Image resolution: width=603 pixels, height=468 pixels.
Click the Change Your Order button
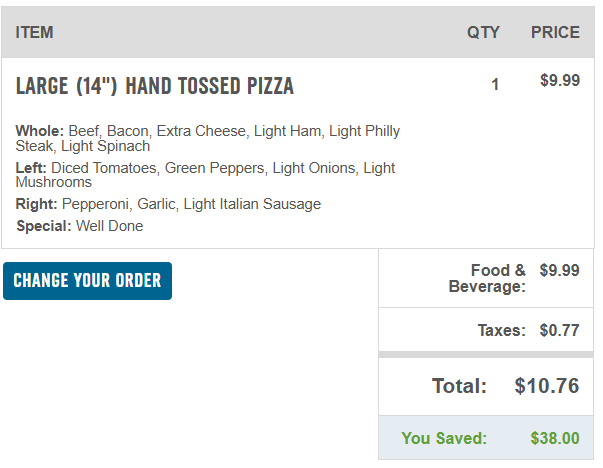tap(87, 281)
